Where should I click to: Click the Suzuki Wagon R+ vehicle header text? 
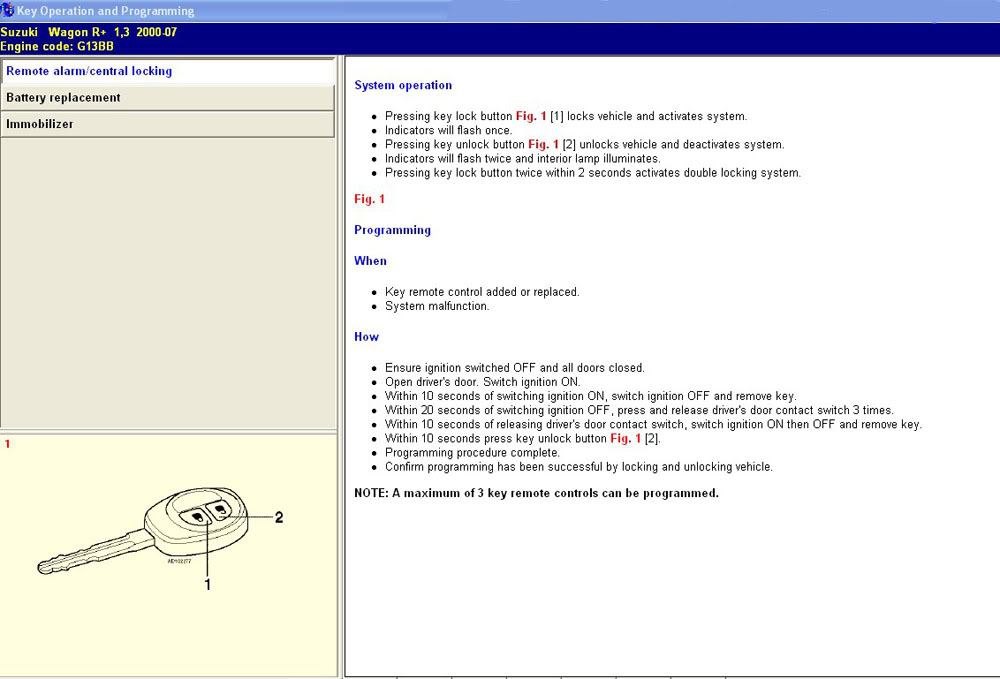[x=89, y=32]
